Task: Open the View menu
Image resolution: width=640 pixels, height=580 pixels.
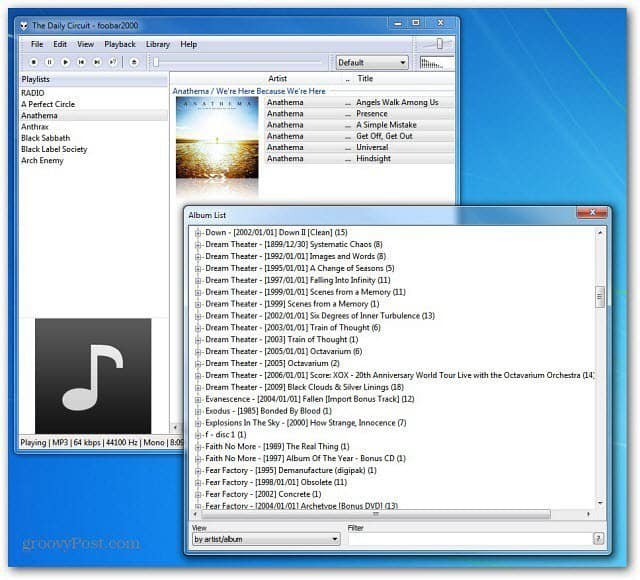Action: pos(85,44)
